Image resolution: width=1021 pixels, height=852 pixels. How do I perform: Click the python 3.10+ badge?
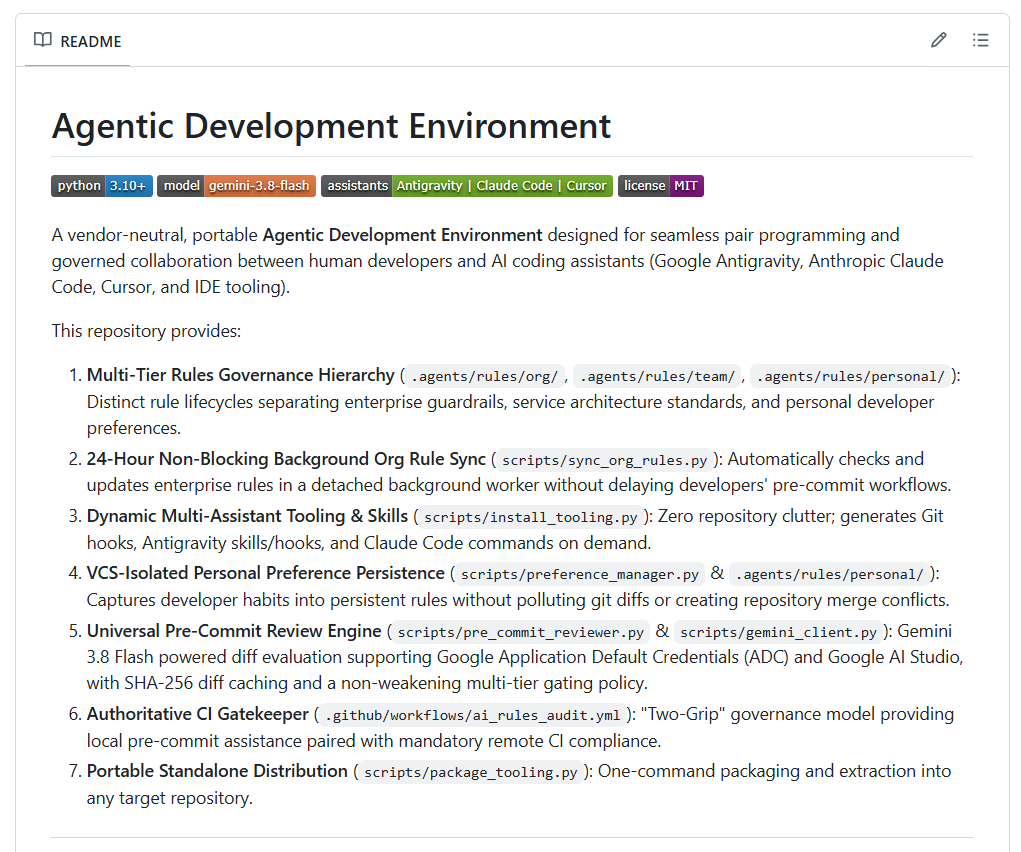102,186
